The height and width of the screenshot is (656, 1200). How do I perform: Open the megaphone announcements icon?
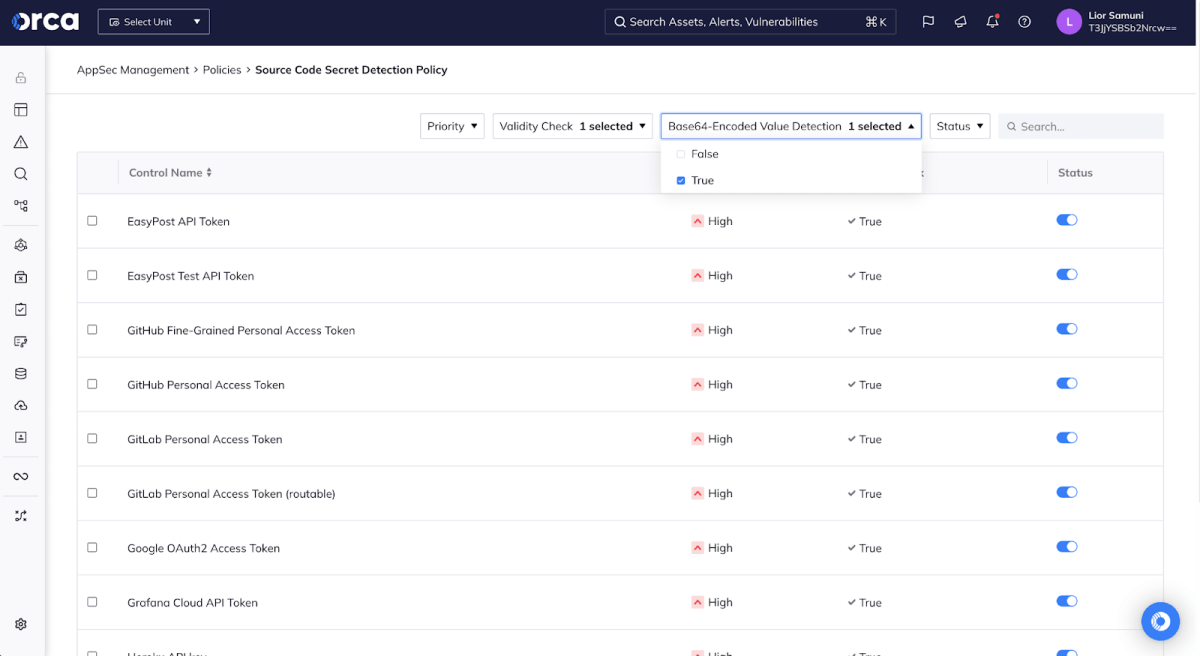[960, 22]
